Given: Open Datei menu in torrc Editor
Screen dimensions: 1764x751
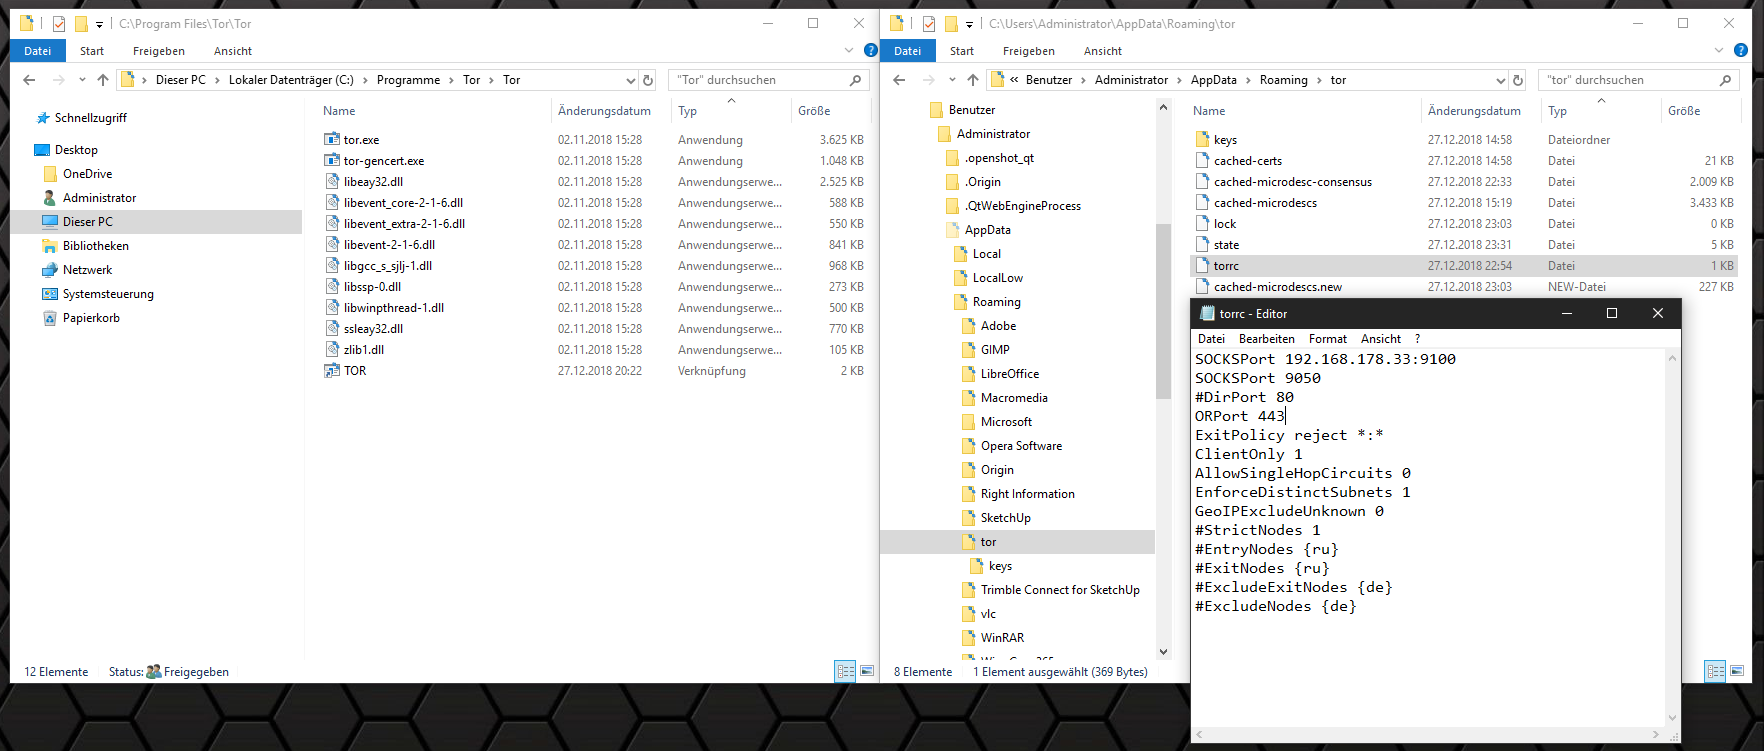Looking at the screenshot, I should pyautogui.click(x=1211, y=339).
